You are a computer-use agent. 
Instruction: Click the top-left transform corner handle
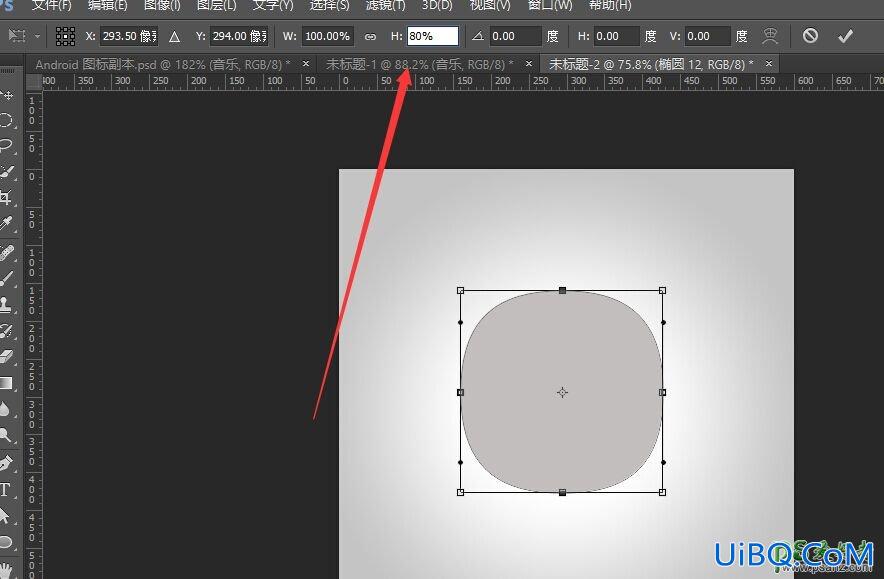pyautogui.click(x=461, y=290)
